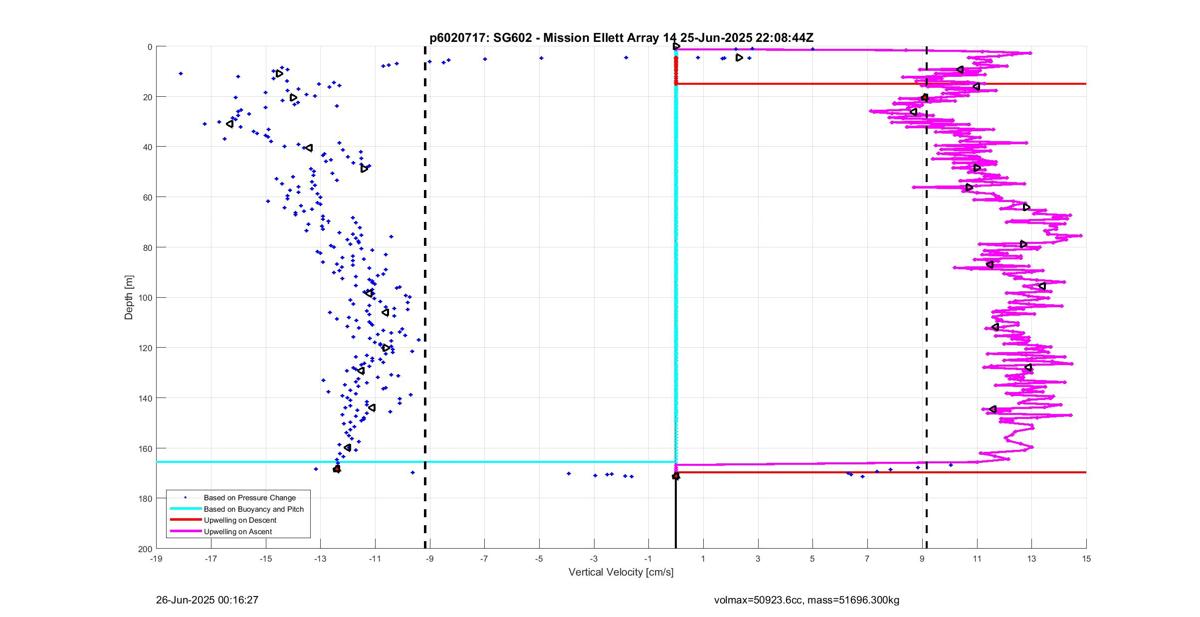Click the marker at zero velocity near 172 m depth
1200x617 pixels.
(676, 476)
